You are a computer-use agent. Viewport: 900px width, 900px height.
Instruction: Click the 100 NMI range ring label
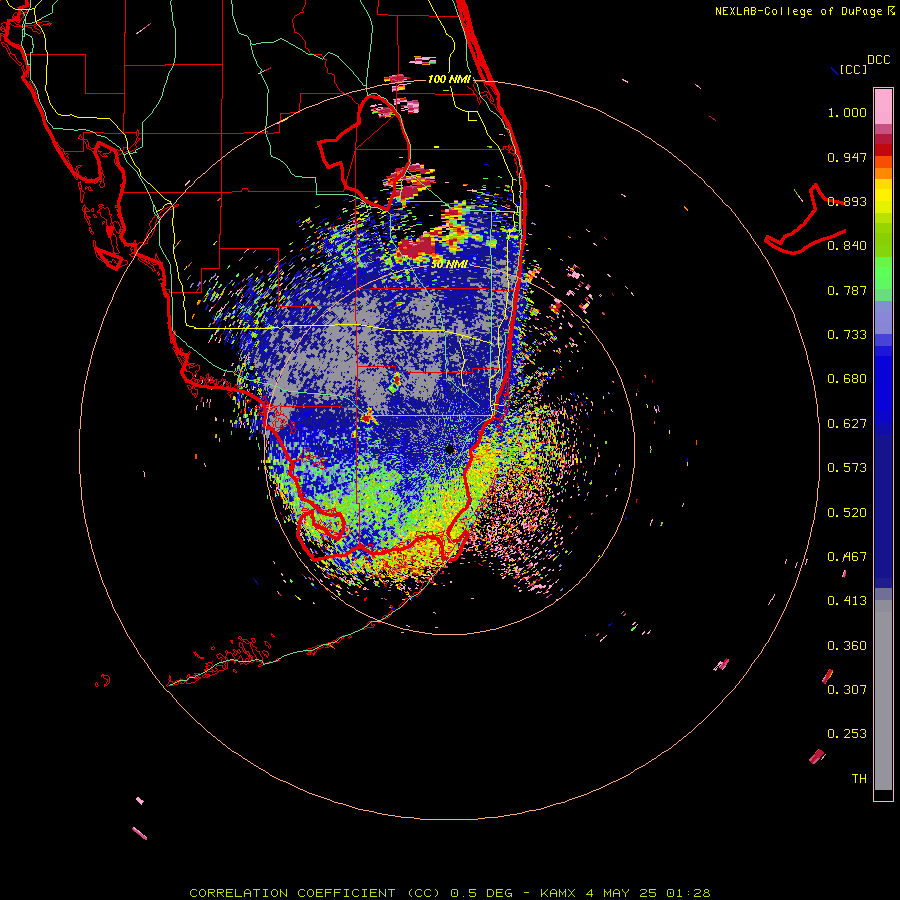449,79
